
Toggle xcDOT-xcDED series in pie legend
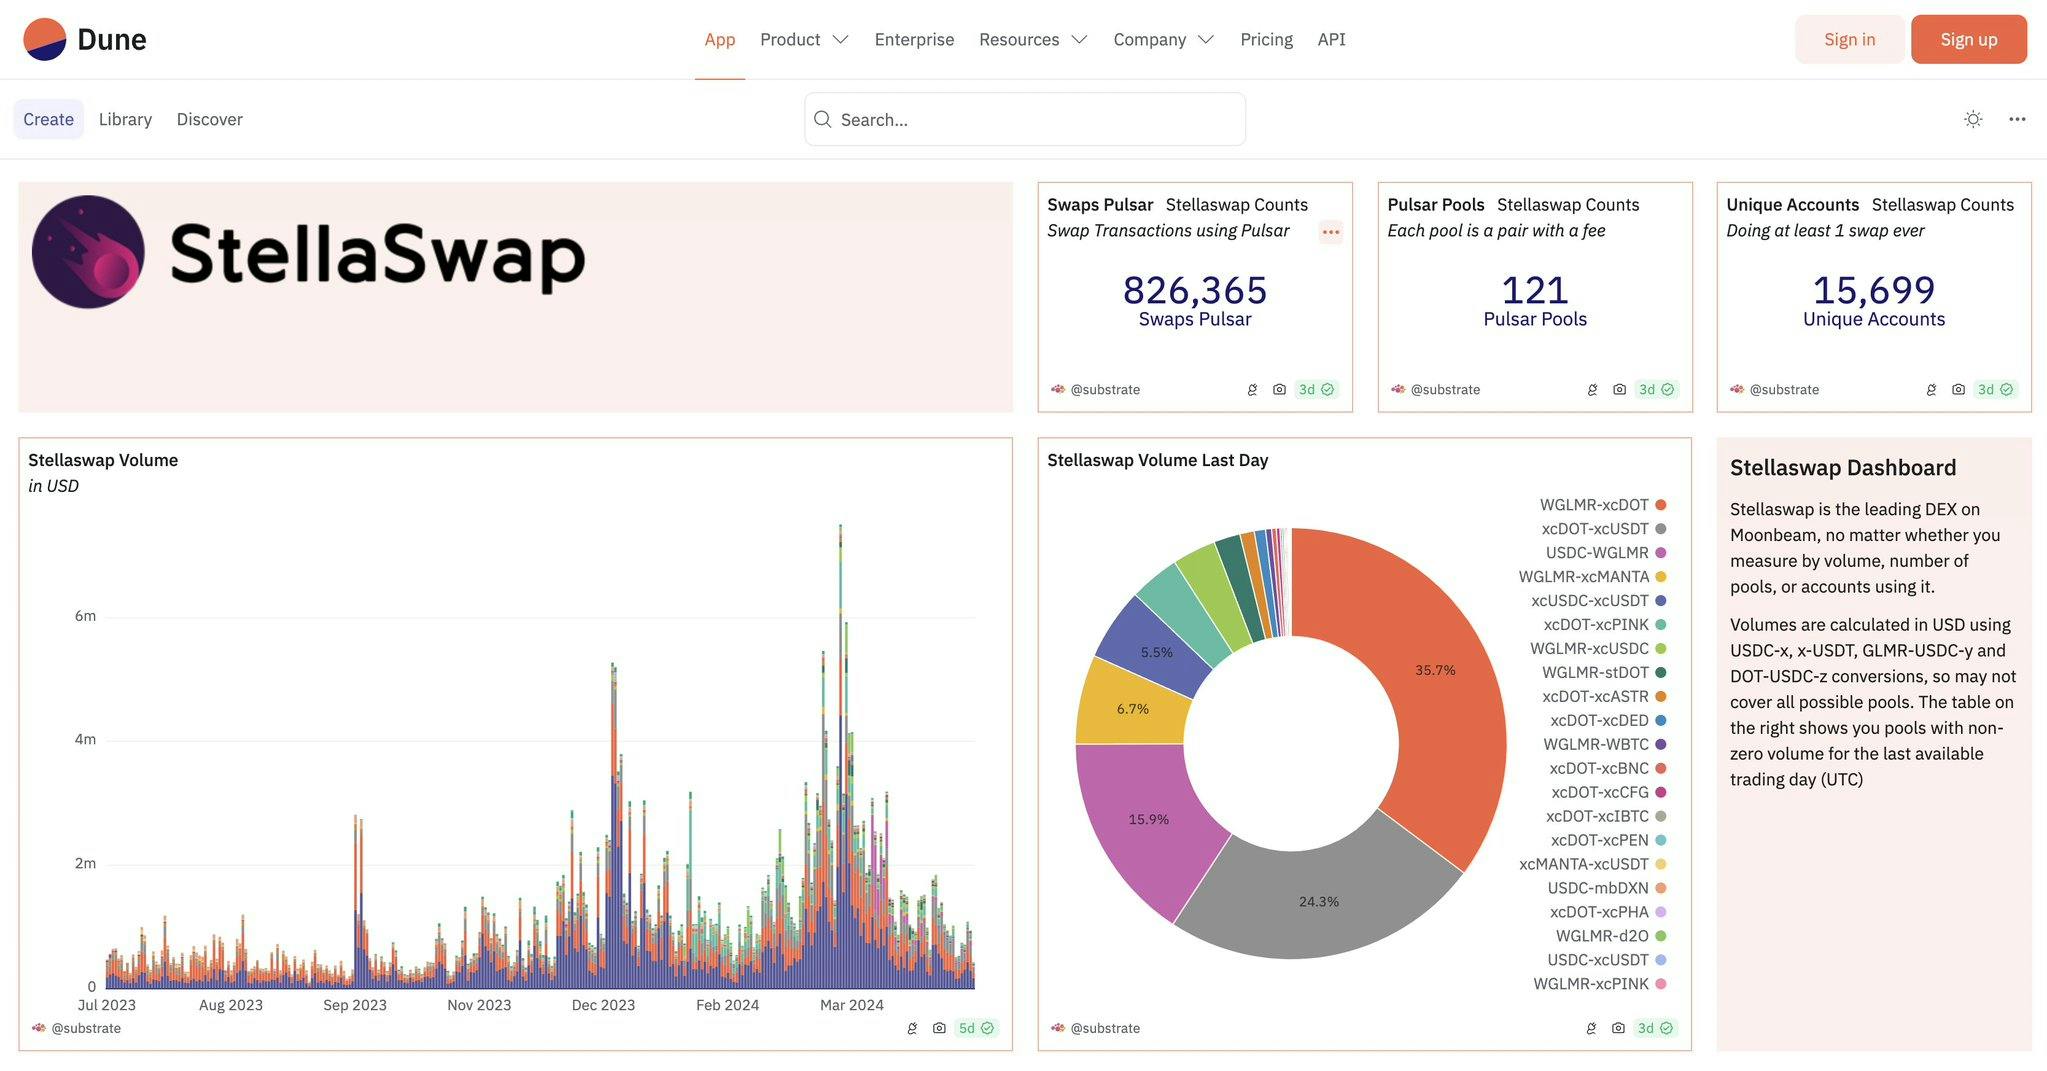(x=1608, y=721)
